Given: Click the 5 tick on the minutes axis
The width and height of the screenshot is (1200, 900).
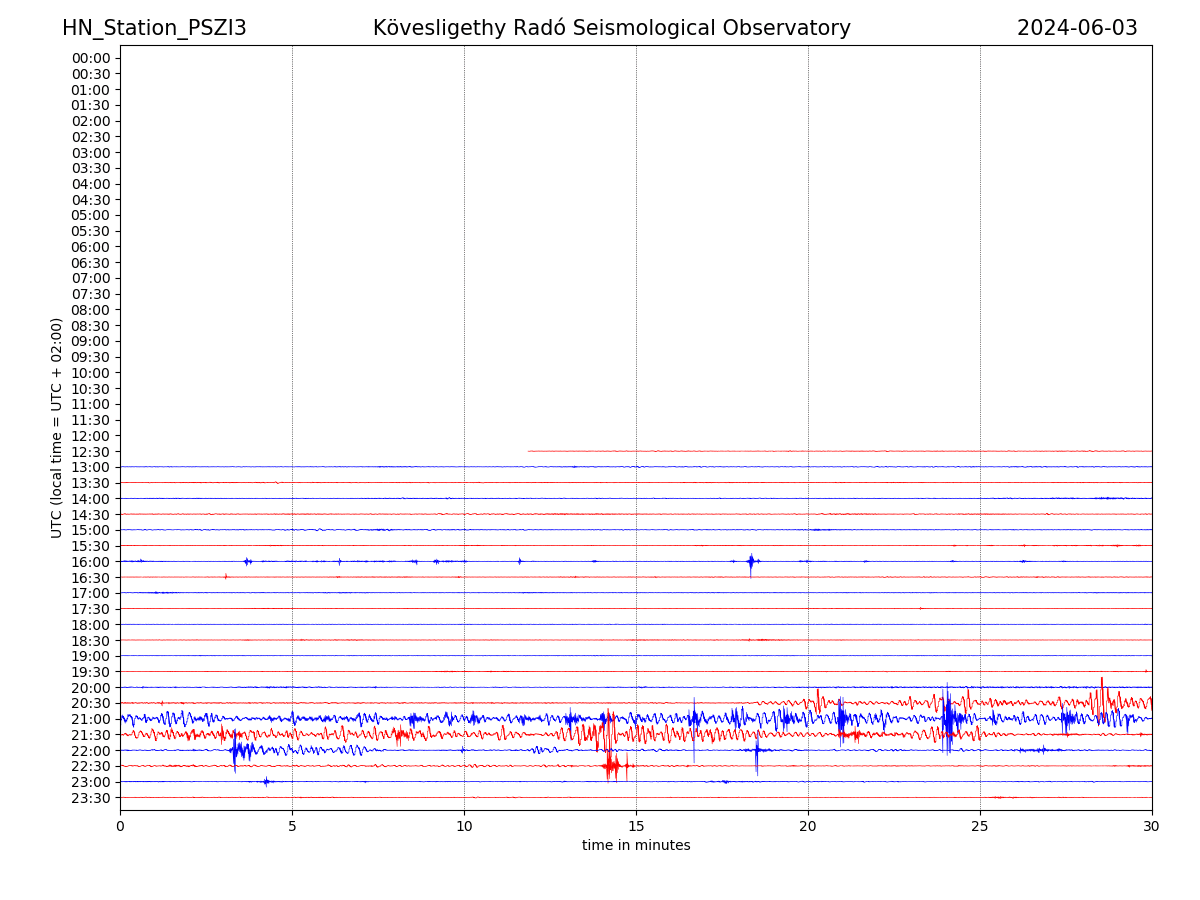Looking at the screenshot, I should (292, 826).
